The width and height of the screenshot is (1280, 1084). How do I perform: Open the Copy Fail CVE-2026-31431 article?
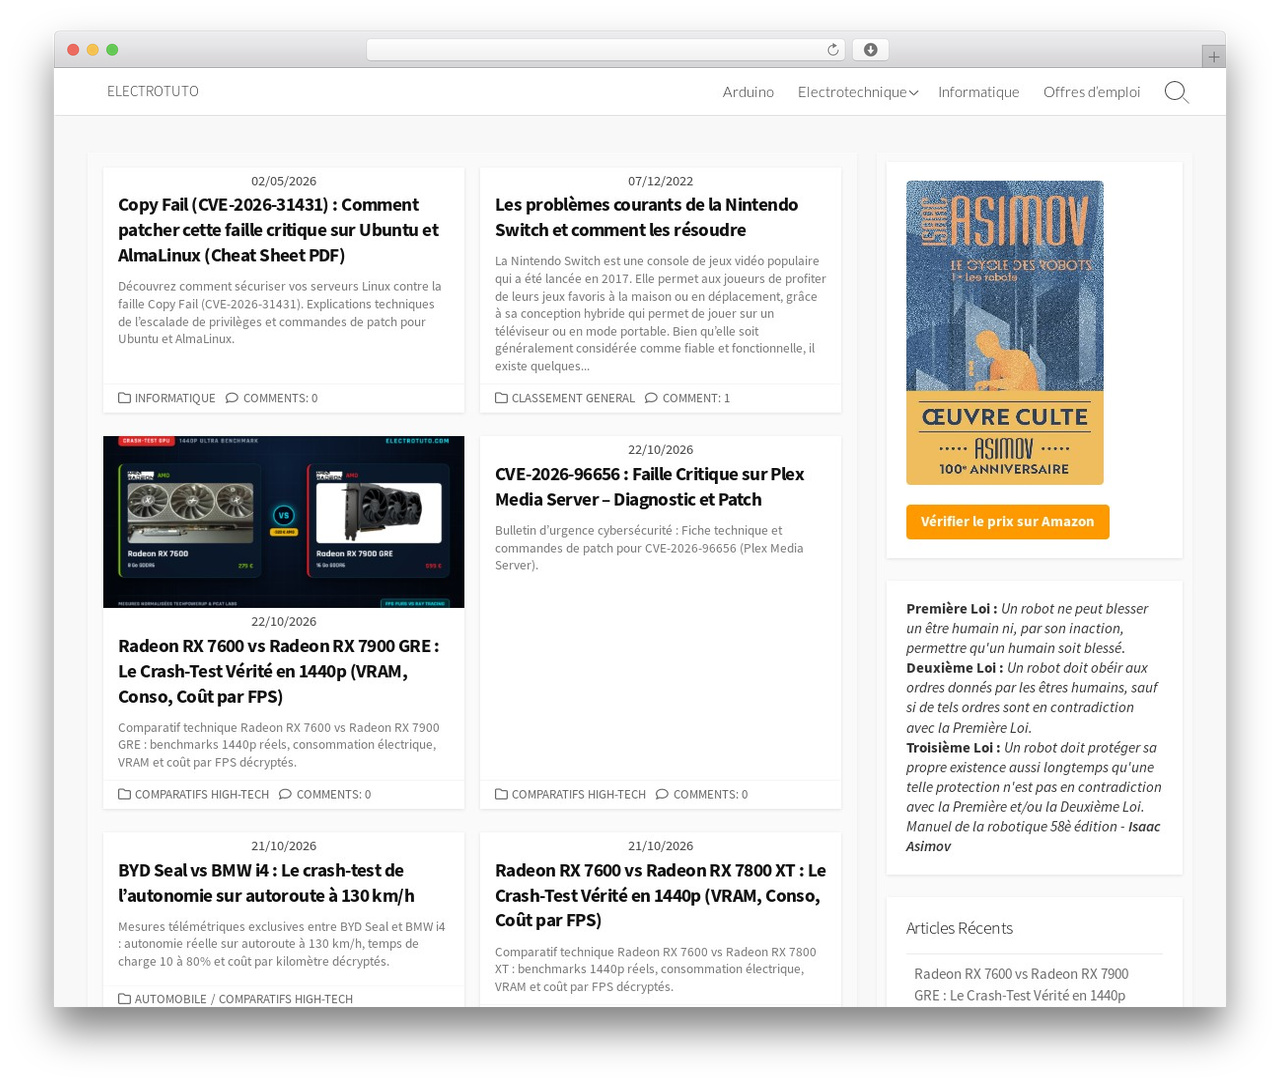[278, 230]
